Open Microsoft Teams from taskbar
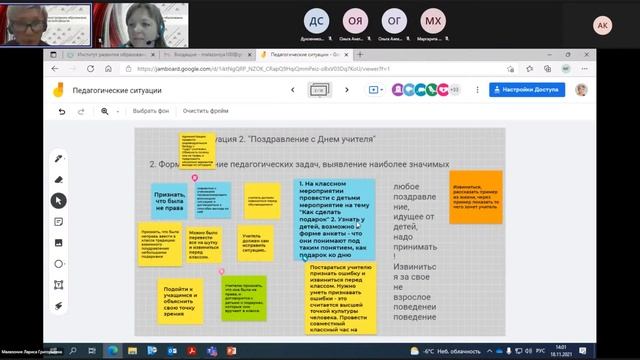This screenshot has height=360, width=640. point(211,351)
